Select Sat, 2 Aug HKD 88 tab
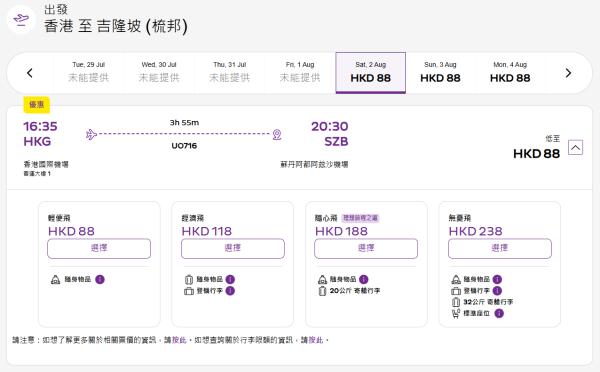Screen dimensions: 600x372 (370, 72)
